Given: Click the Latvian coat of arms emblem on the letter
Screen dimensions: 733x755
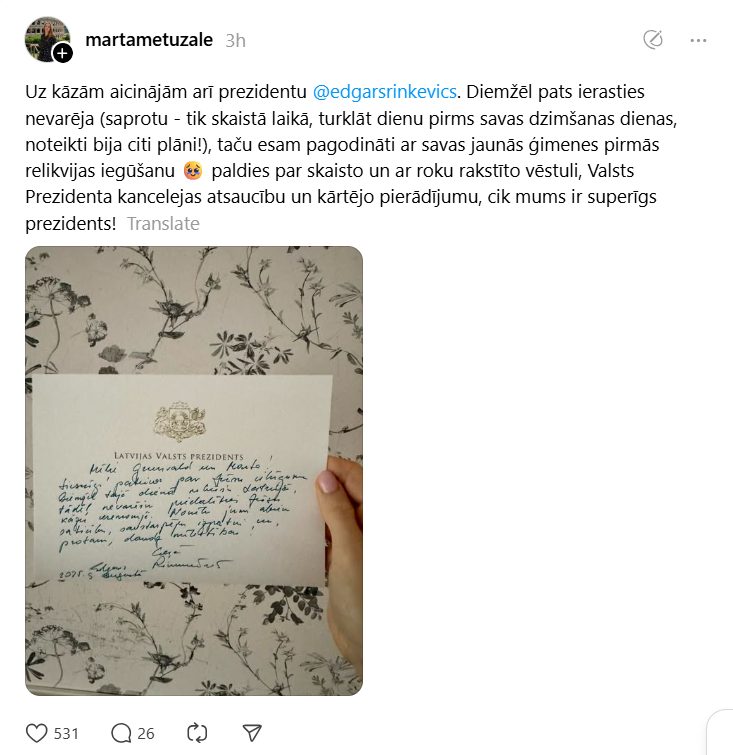Looking at the screenshot, I should pyautogui.click(x=179, y=422).
